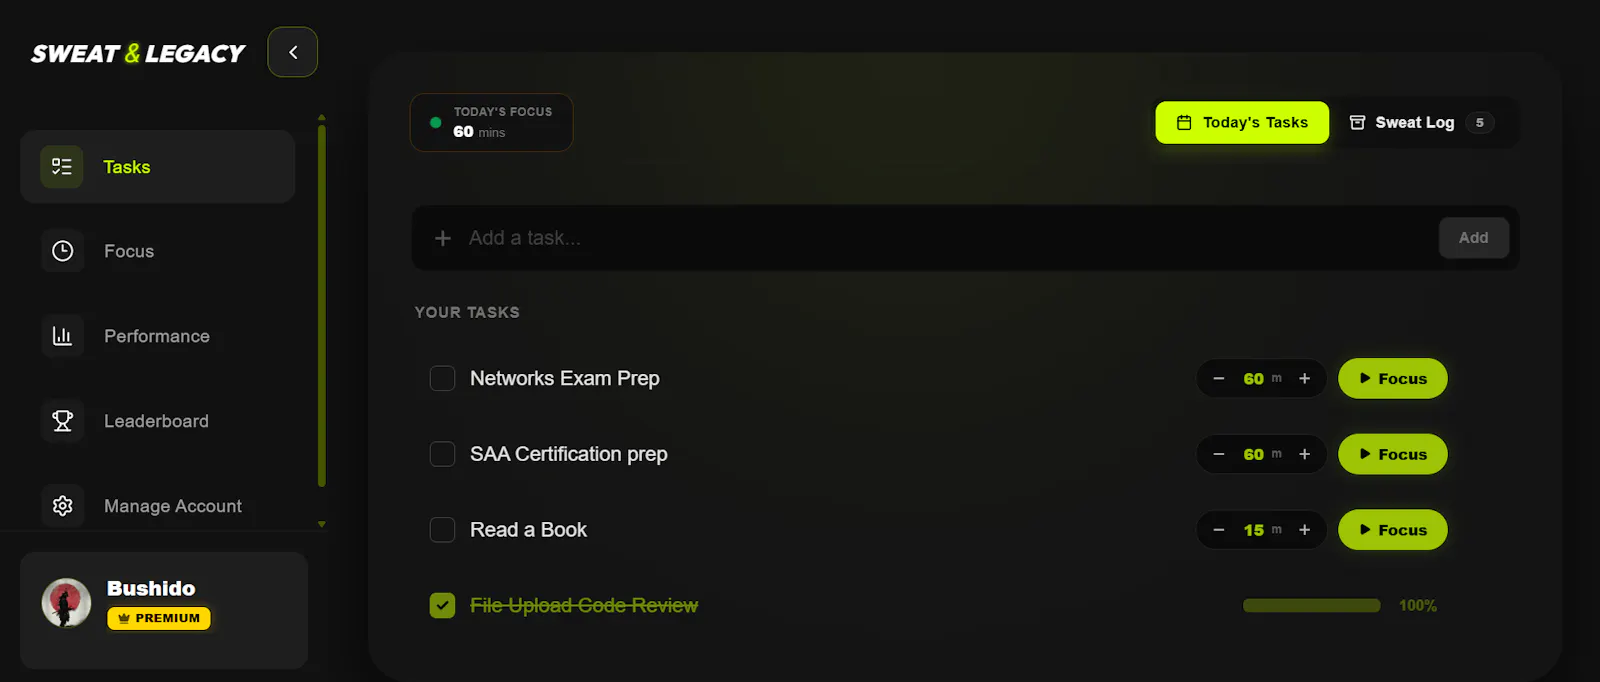Screen dimensions: 1600x682
Task: Click the Your Tasks heading
Action: coord(467,312)
